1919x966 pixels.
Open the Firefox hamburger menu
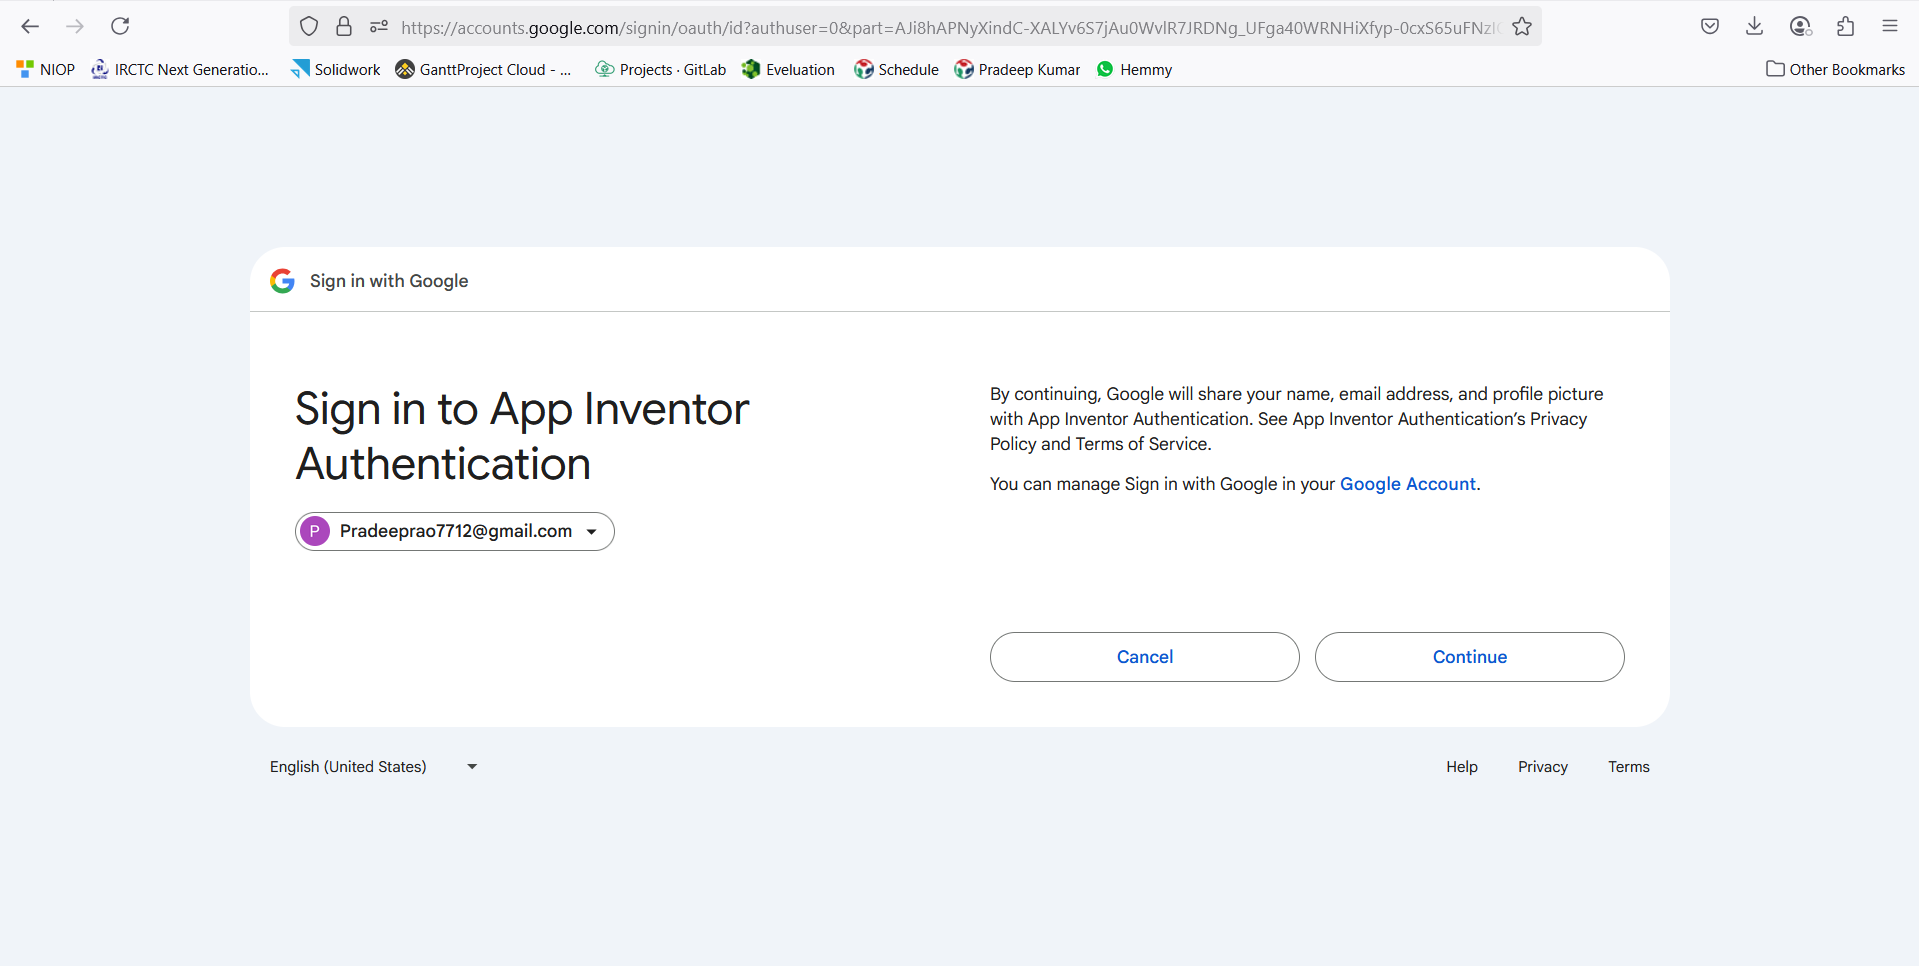coord(1889,27)
